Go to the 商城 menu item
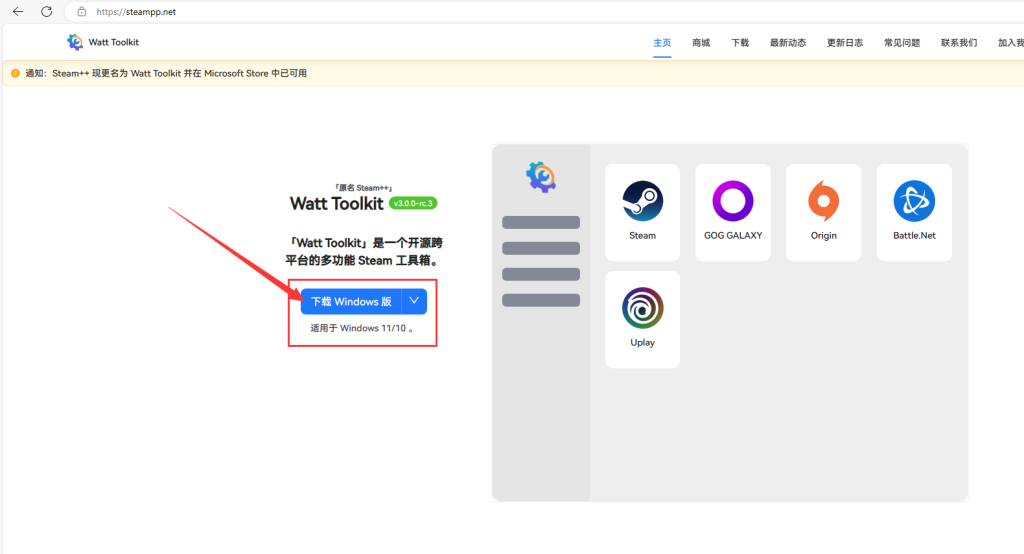1024x554 pixels. click(x=701, y=43)
